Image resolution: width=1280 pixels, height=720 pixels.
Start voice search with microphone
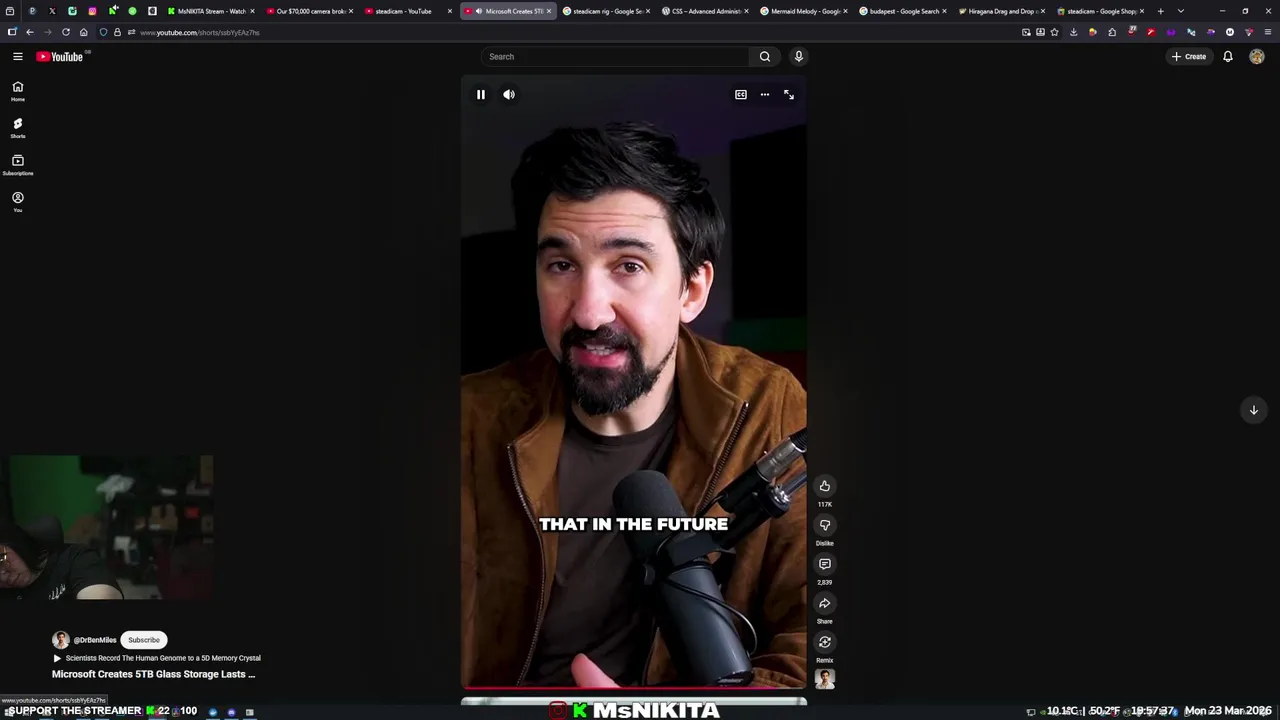[x=798, y=57]
